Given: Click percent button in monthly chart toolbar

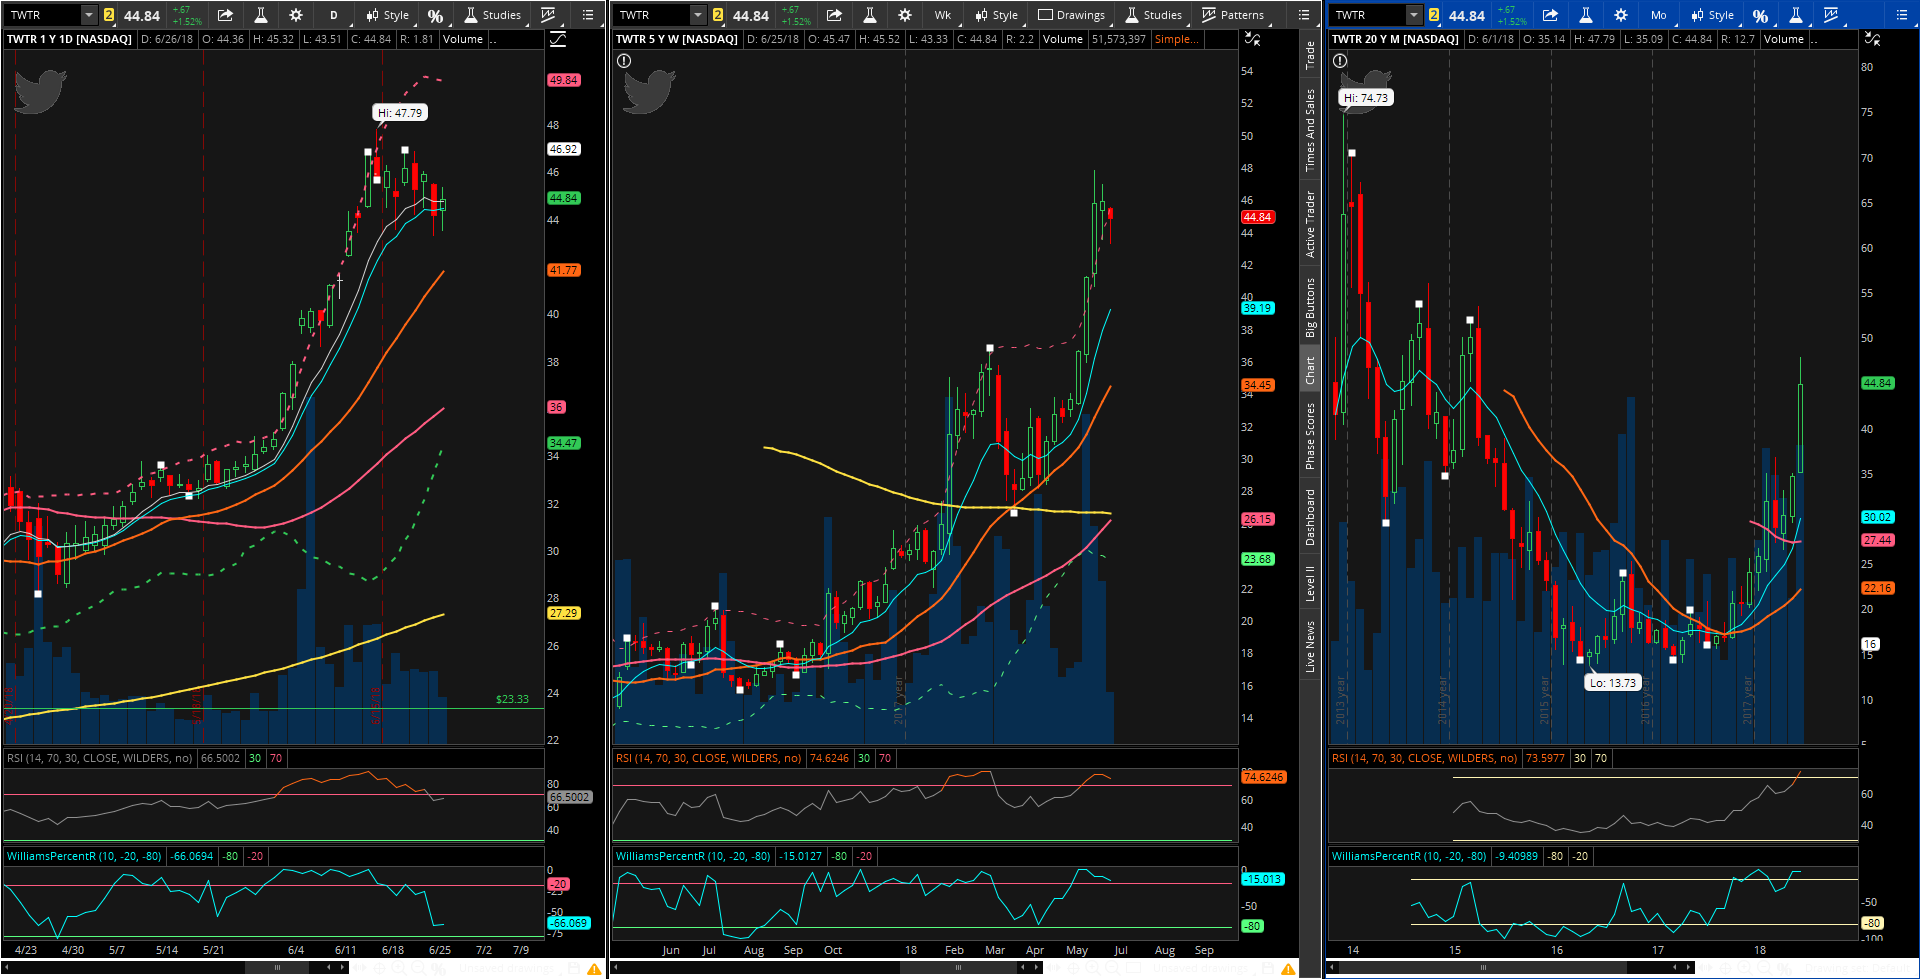Looking at the screenshot, I should pos(1760,15).
